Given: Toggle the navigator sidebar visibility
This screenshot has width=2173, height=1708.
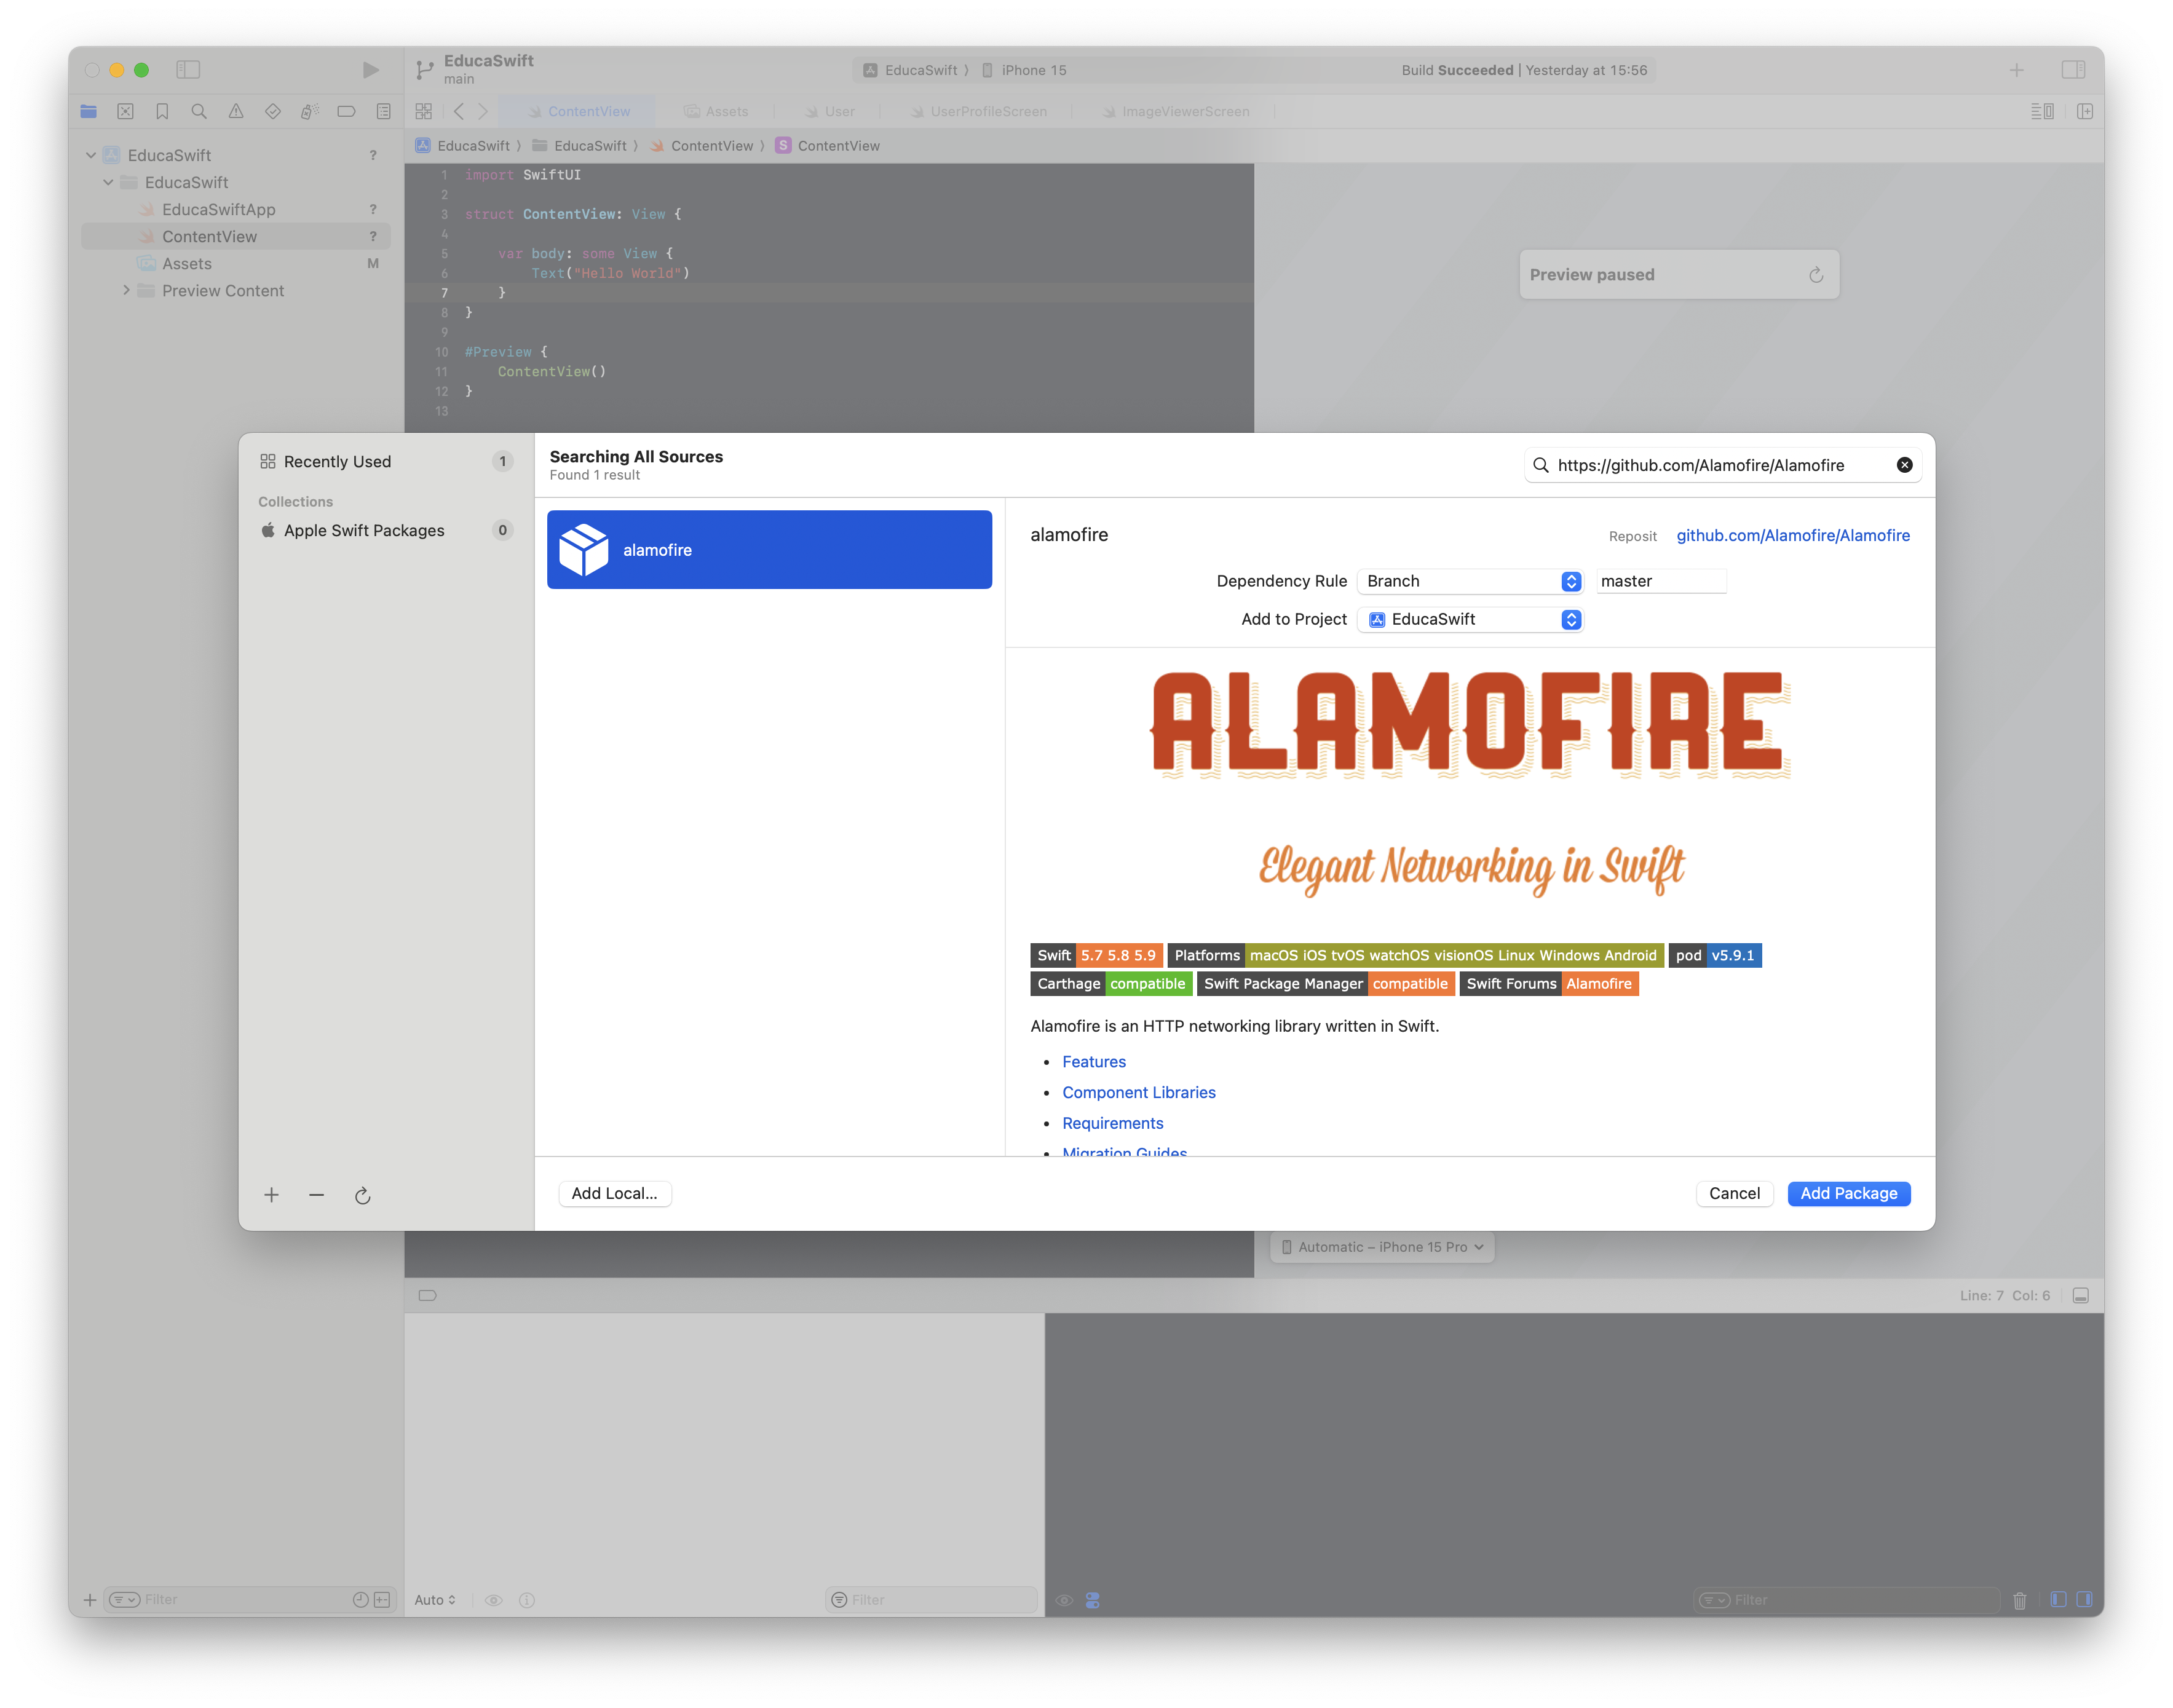Looking at the screenshot, I should tap(188, 70).
